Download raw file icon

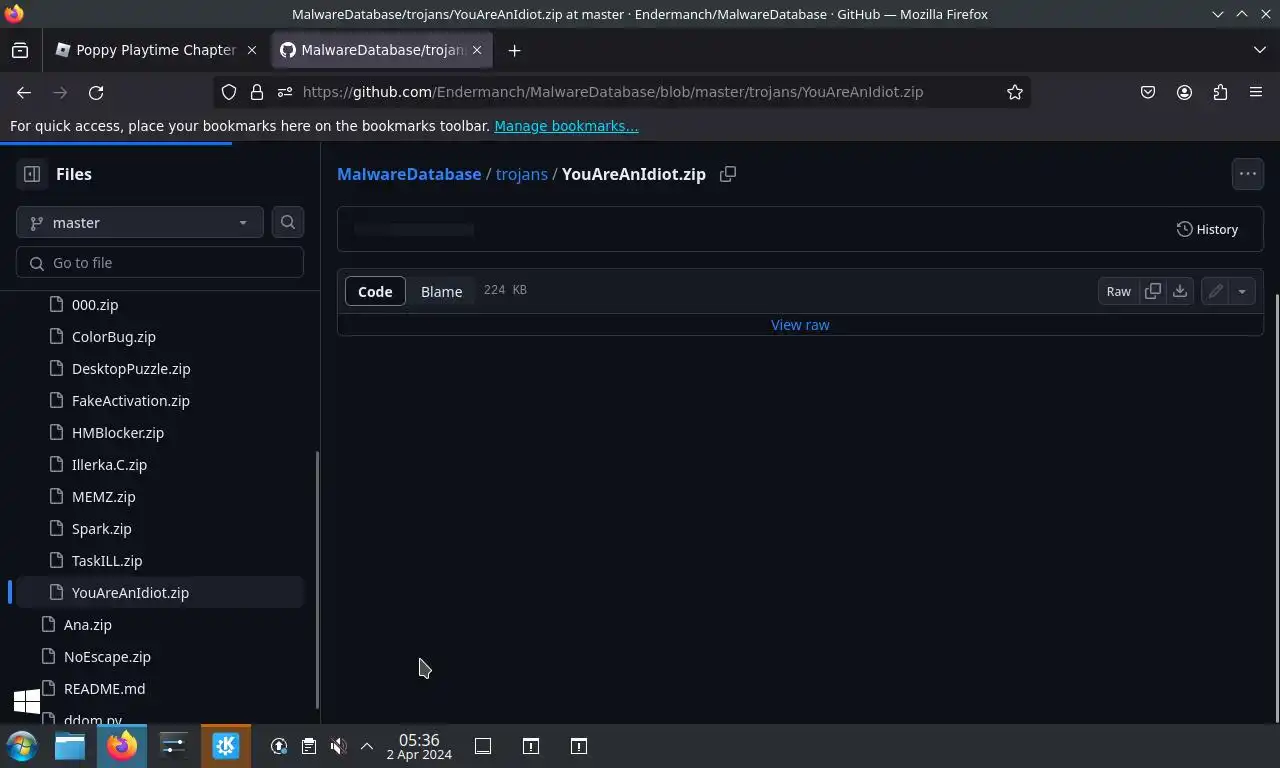pos(1180,291)
